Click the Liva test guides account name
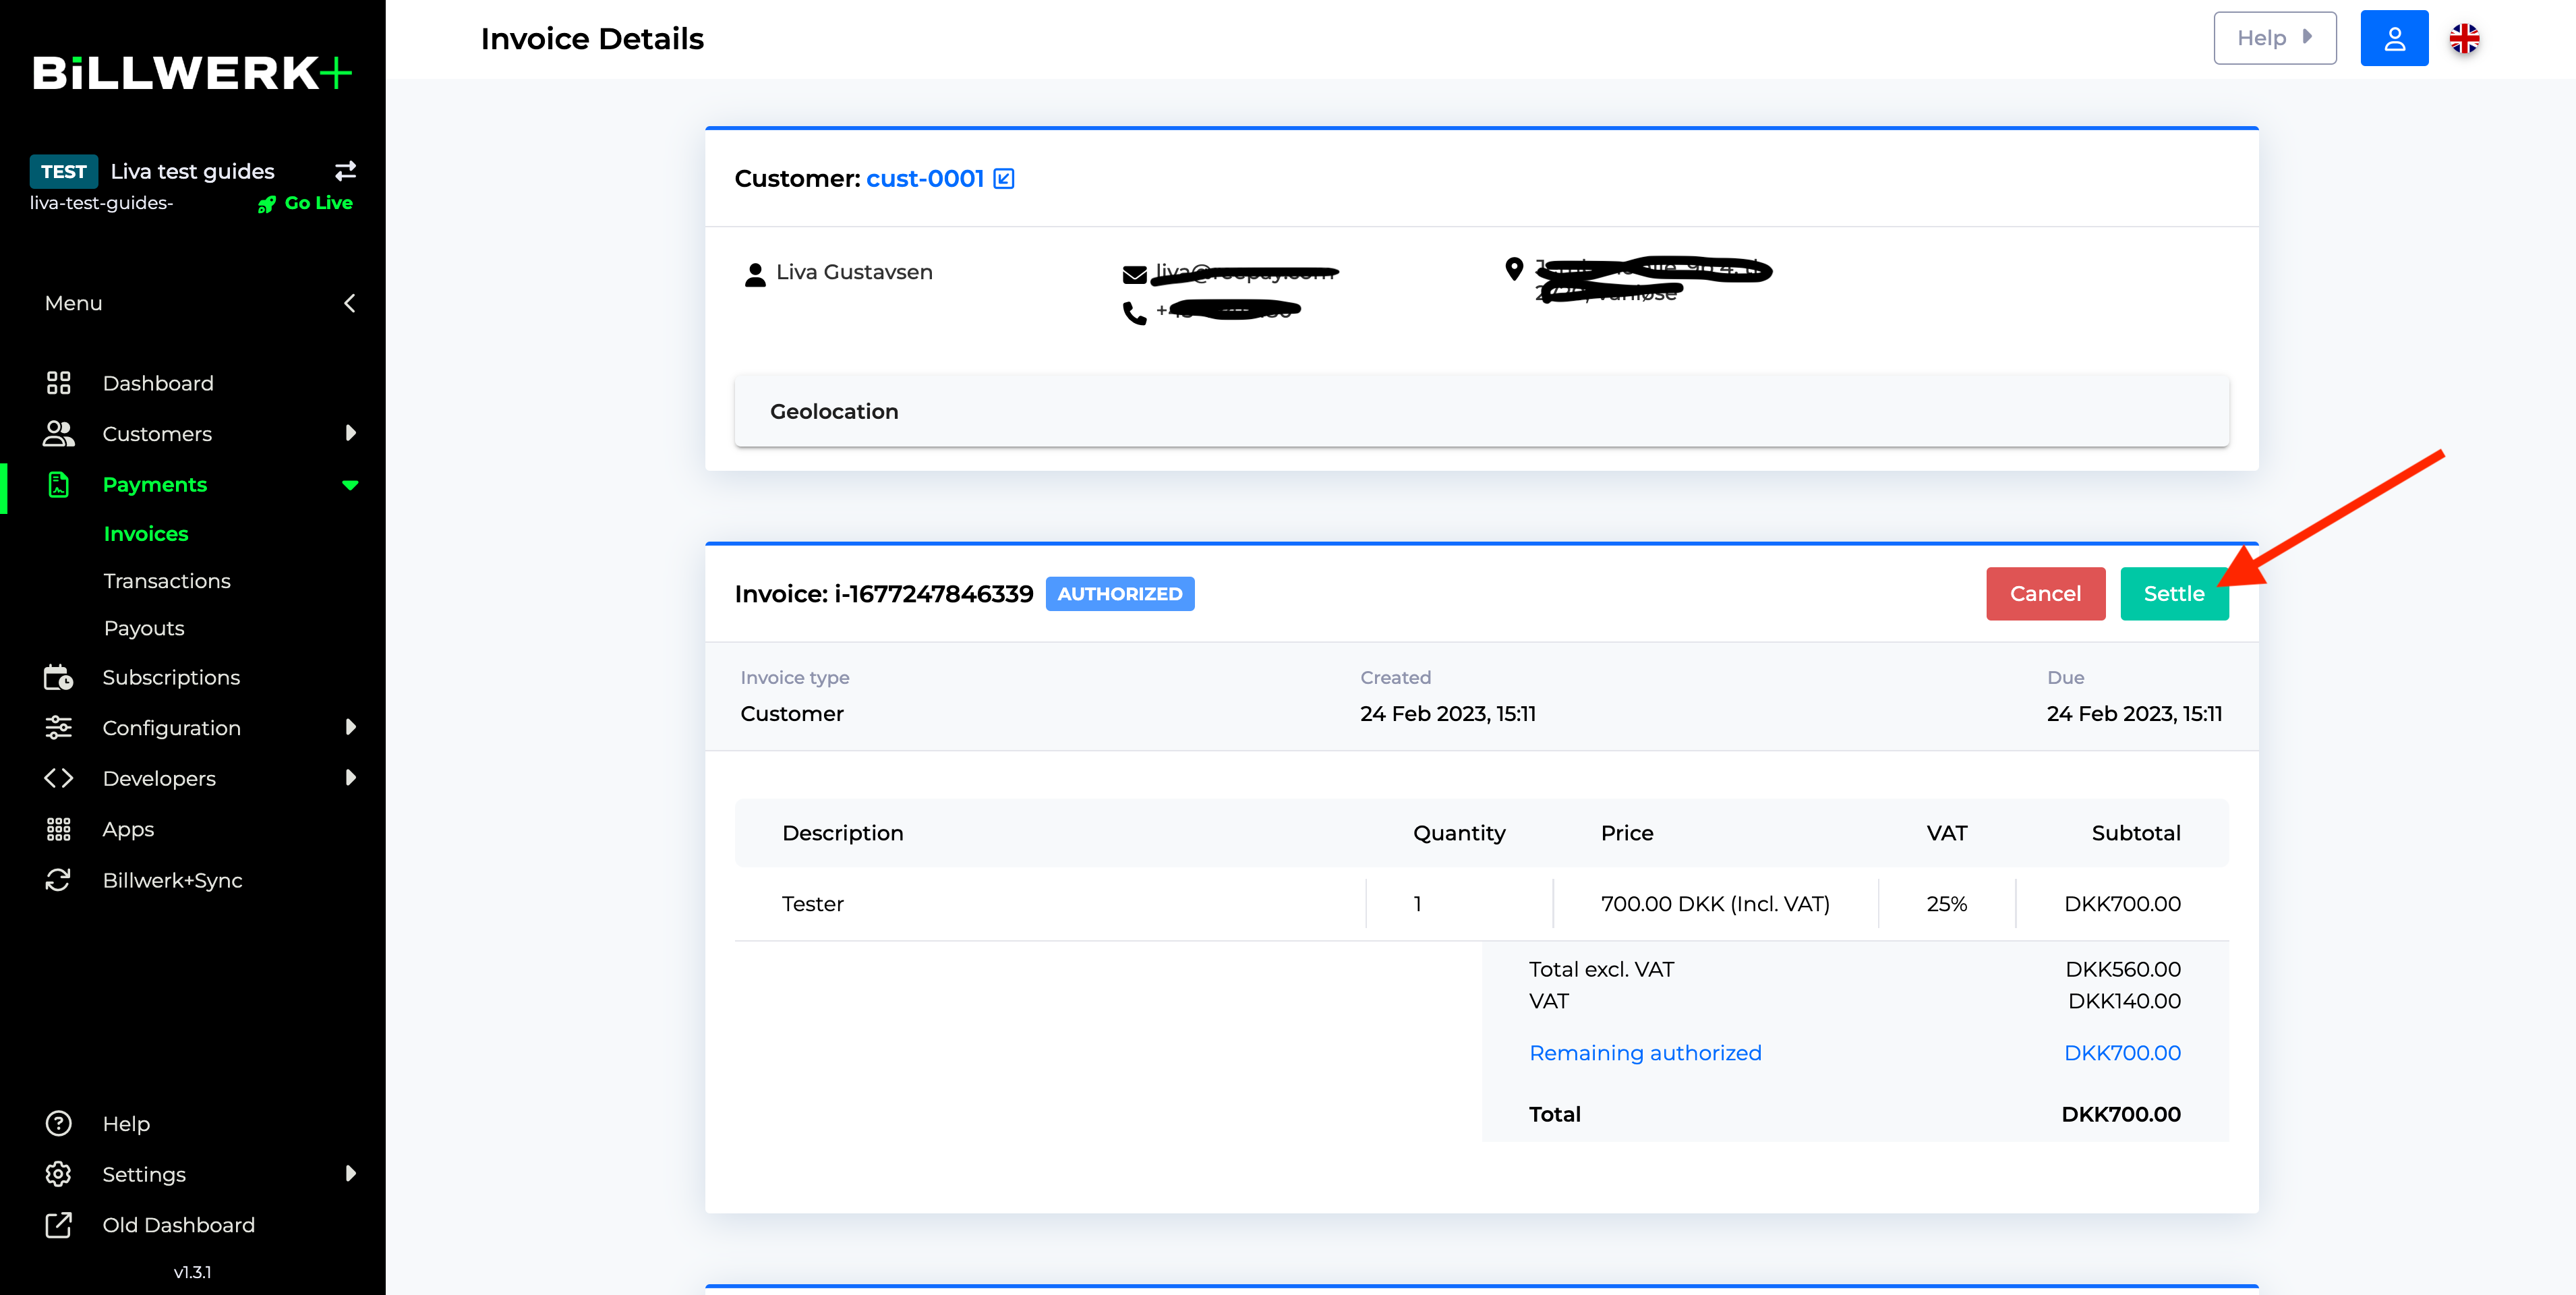 click(192, 171)
